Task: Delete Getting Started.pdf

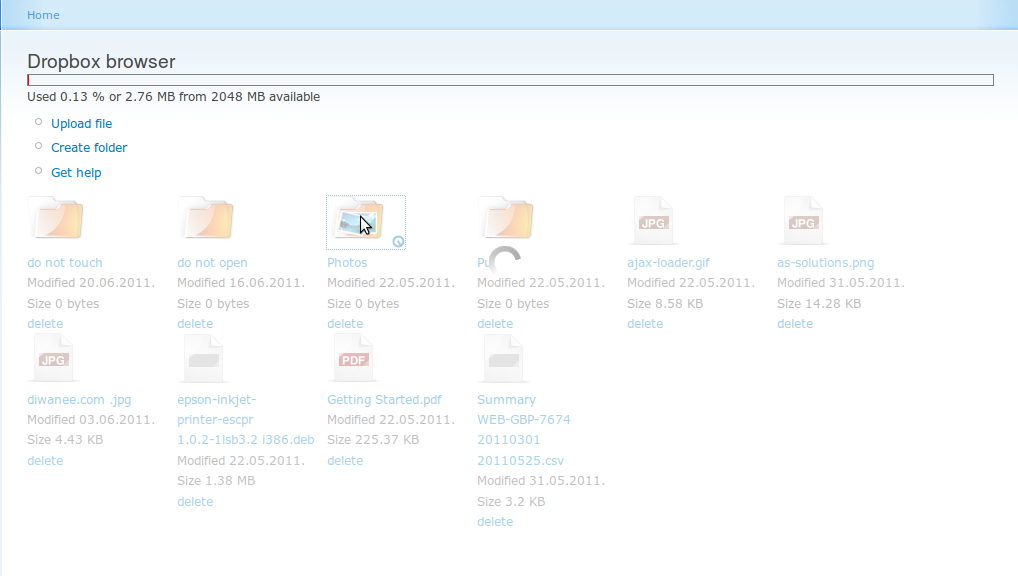Action: pos(345,460)
